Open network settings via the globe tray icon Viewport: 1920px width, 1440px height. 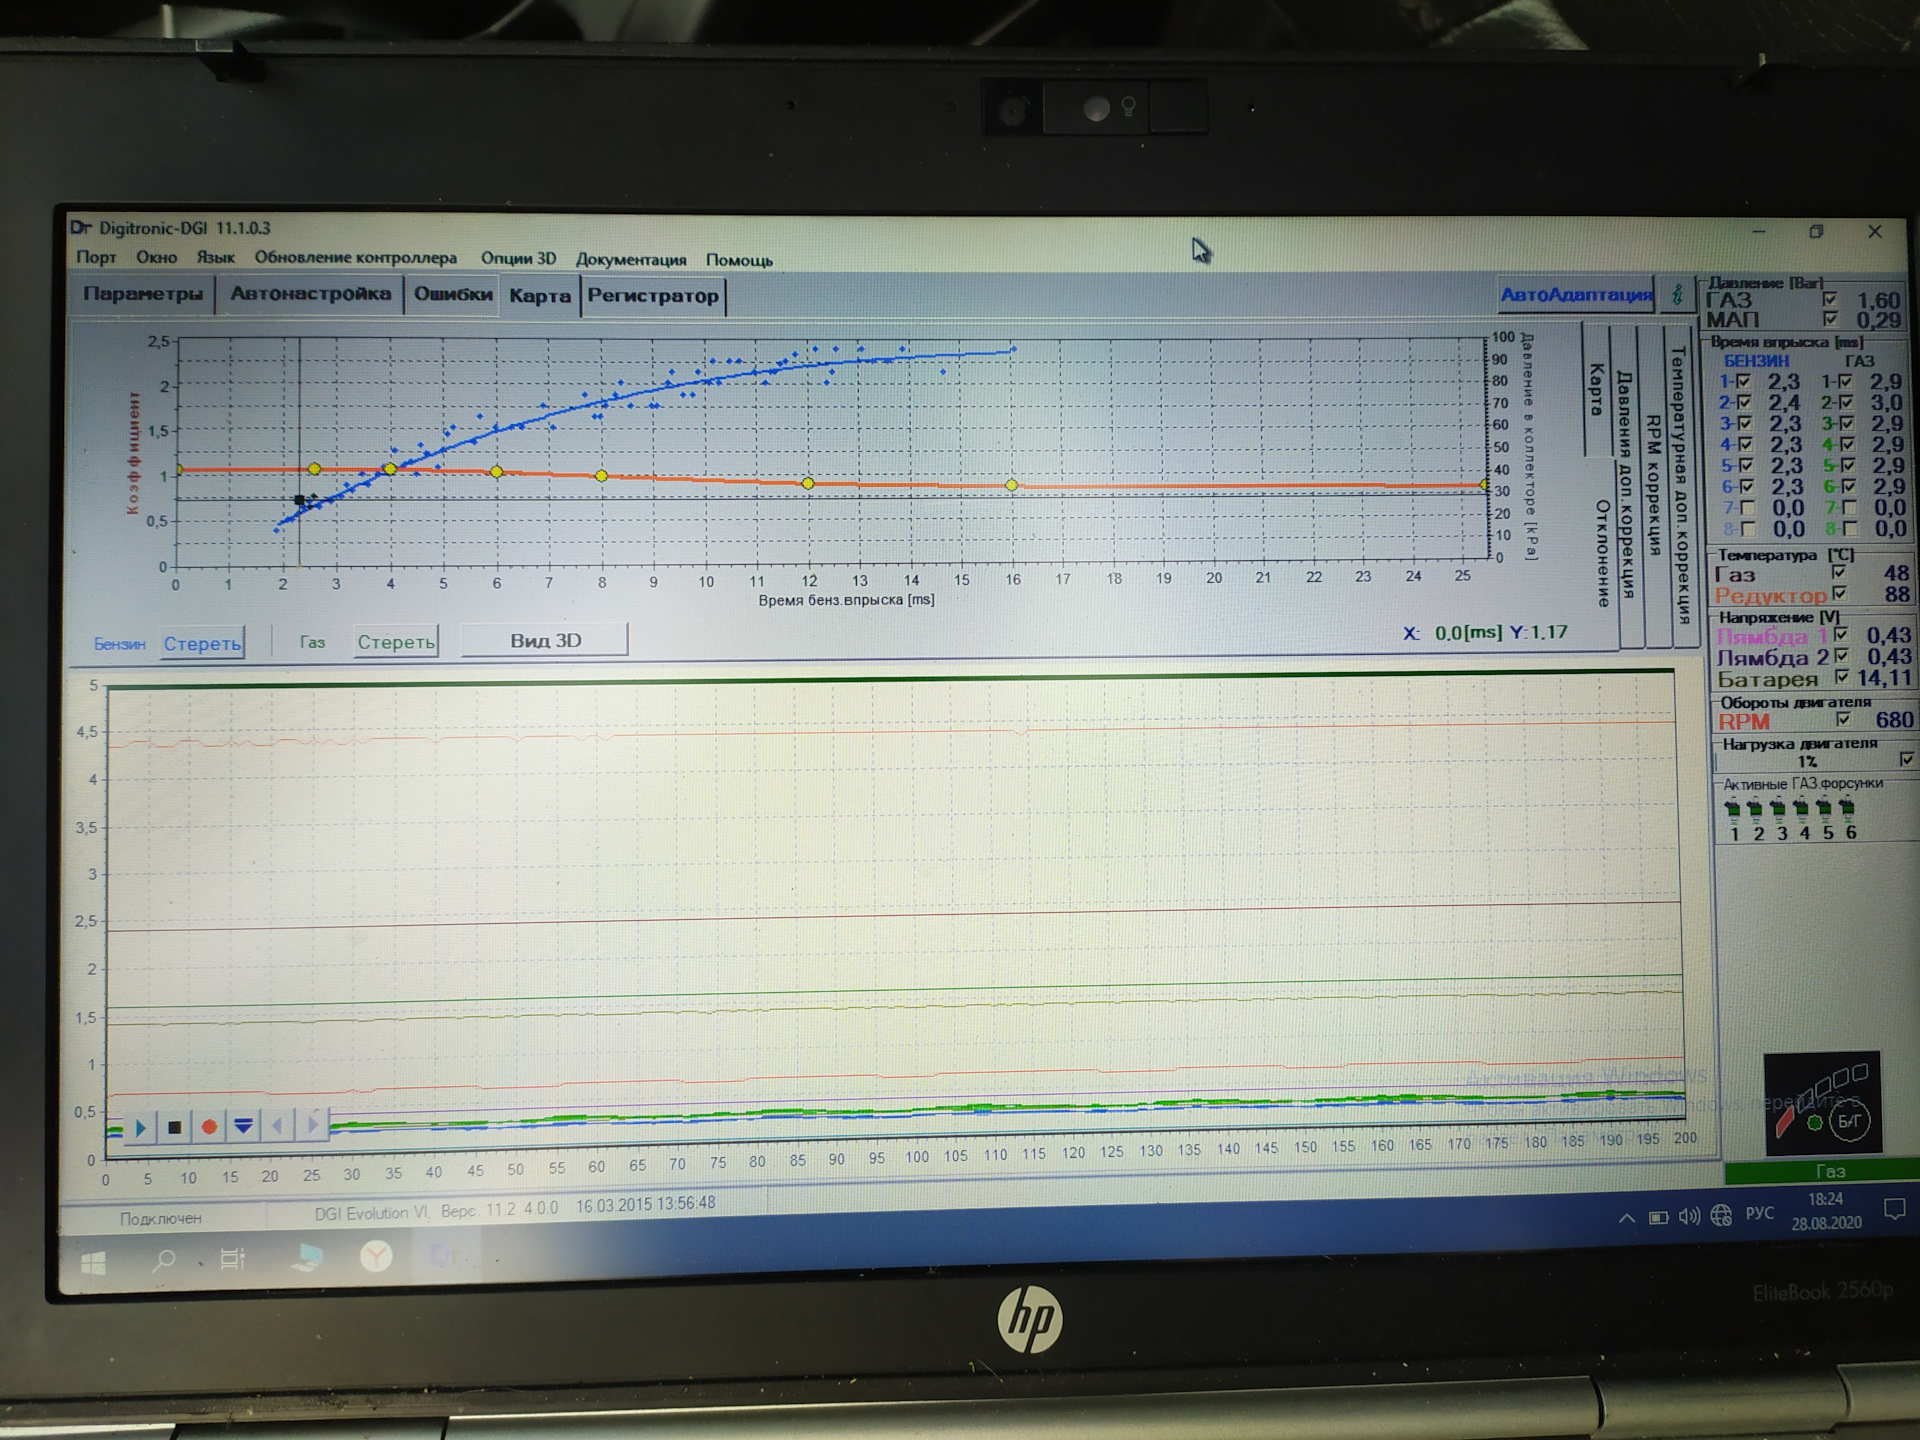pyautogui.click(x=1721, y=1215)
